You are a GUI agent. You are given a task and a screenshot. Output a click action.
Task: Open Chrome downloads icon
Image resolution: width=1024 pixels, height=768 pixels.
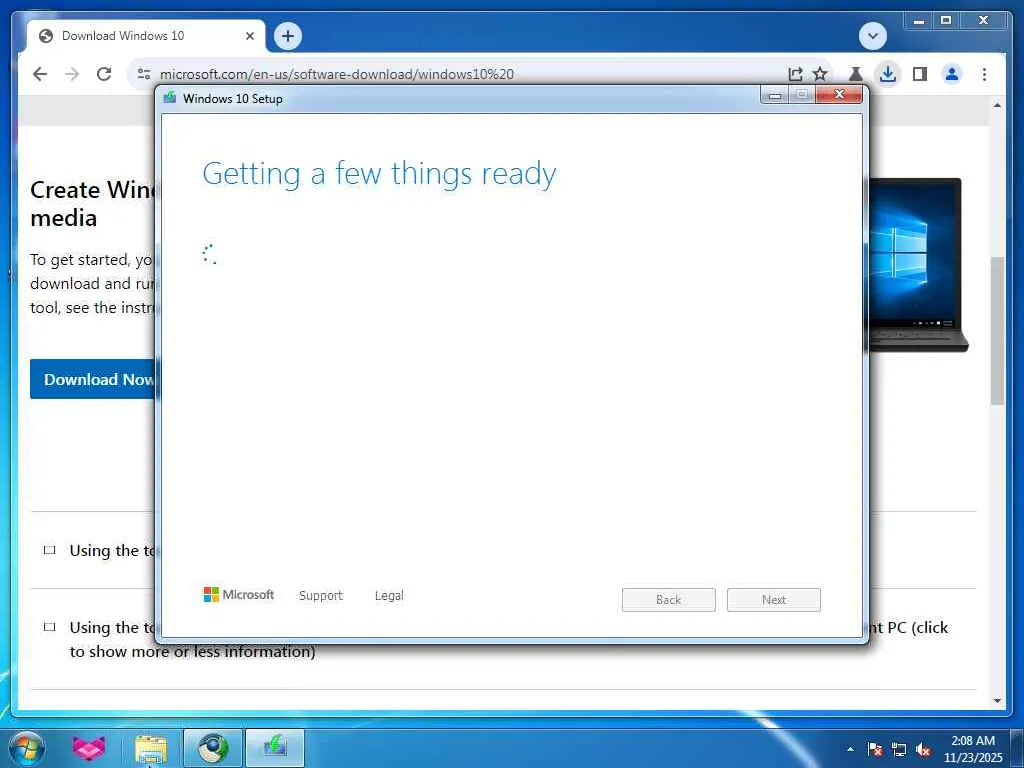click(888, 74)
